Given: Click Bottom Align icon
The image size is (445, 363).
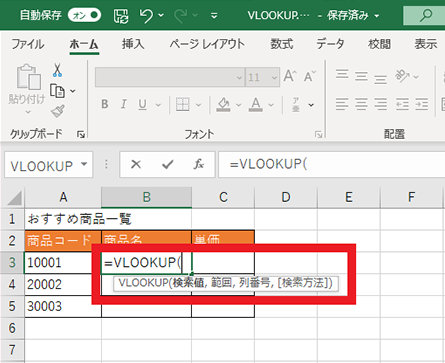Looking at the screenshot, I should point(380,78).
